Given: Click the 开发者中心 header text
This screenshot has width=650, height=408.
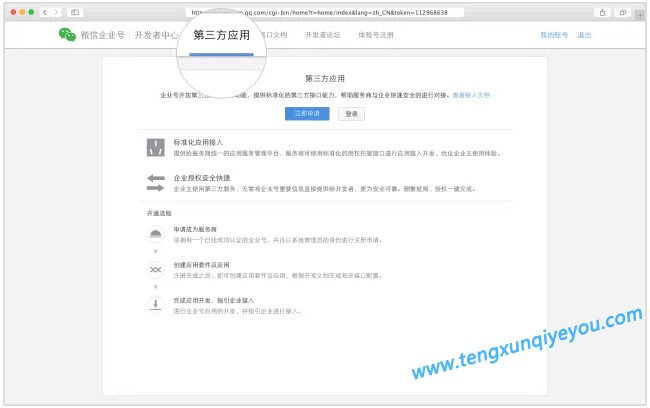Looking at the screenshot, I should coord(156,35).
